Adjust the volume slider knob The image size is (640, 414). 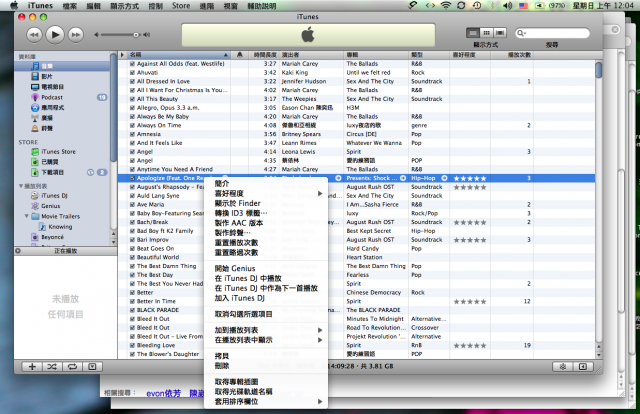pos(136,35)
